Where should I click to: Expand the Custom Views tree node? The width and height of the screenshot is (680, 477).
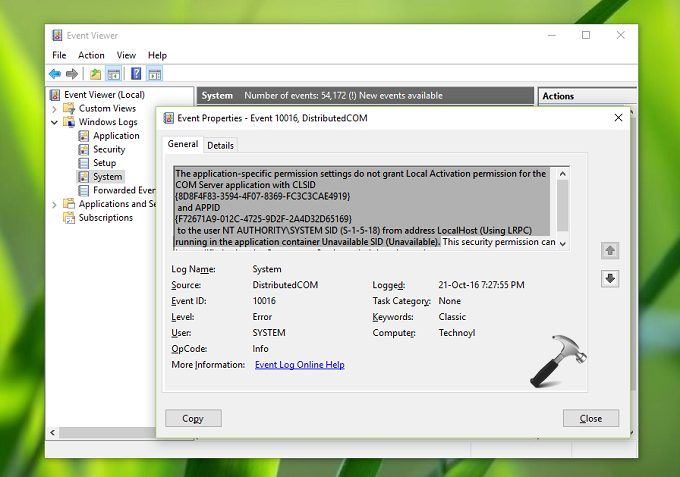(55, 108)
